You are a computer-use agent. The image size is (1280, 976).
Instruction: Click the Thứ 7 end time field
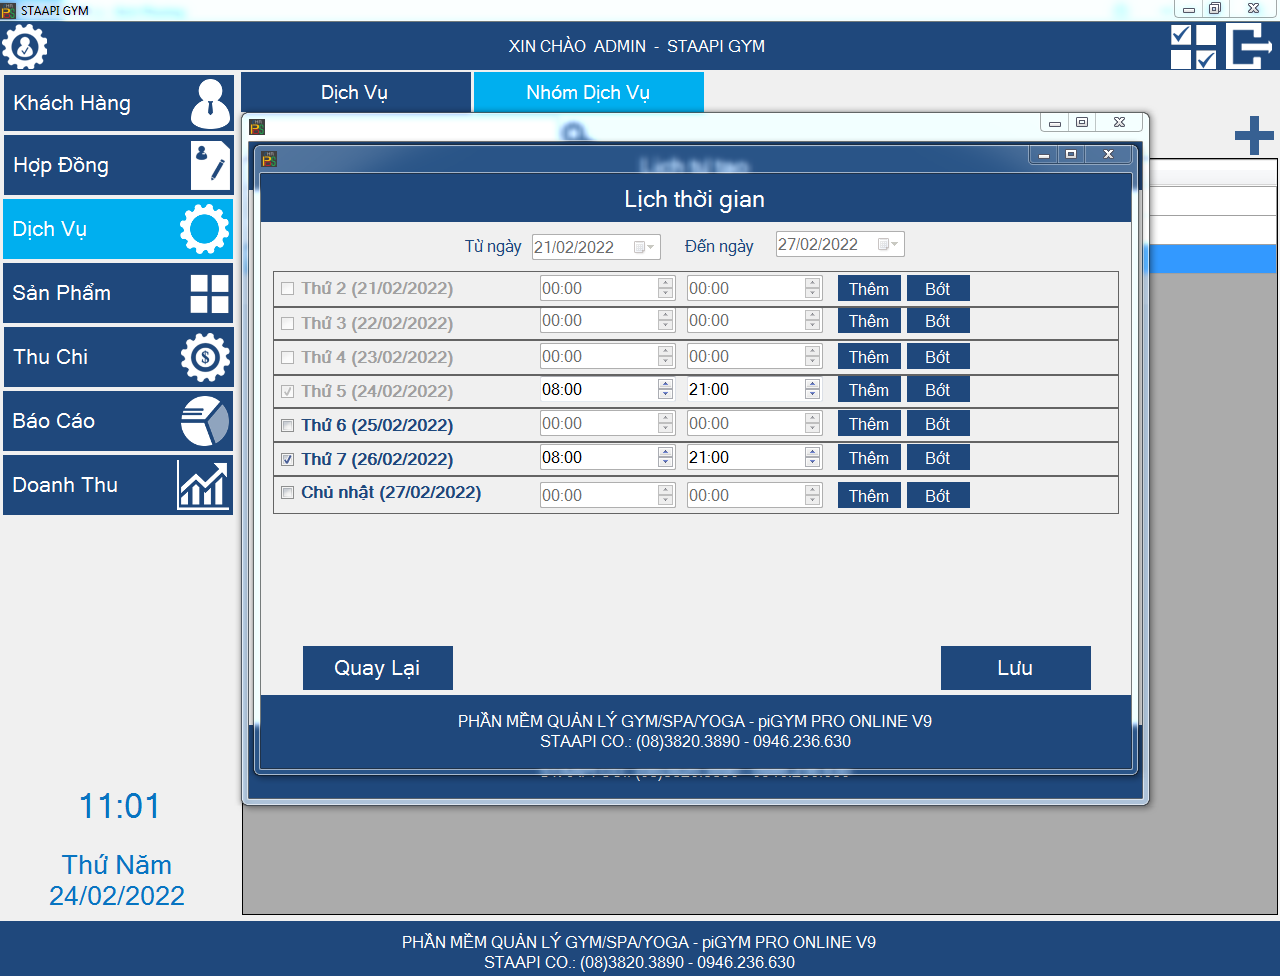click(744, 458)
